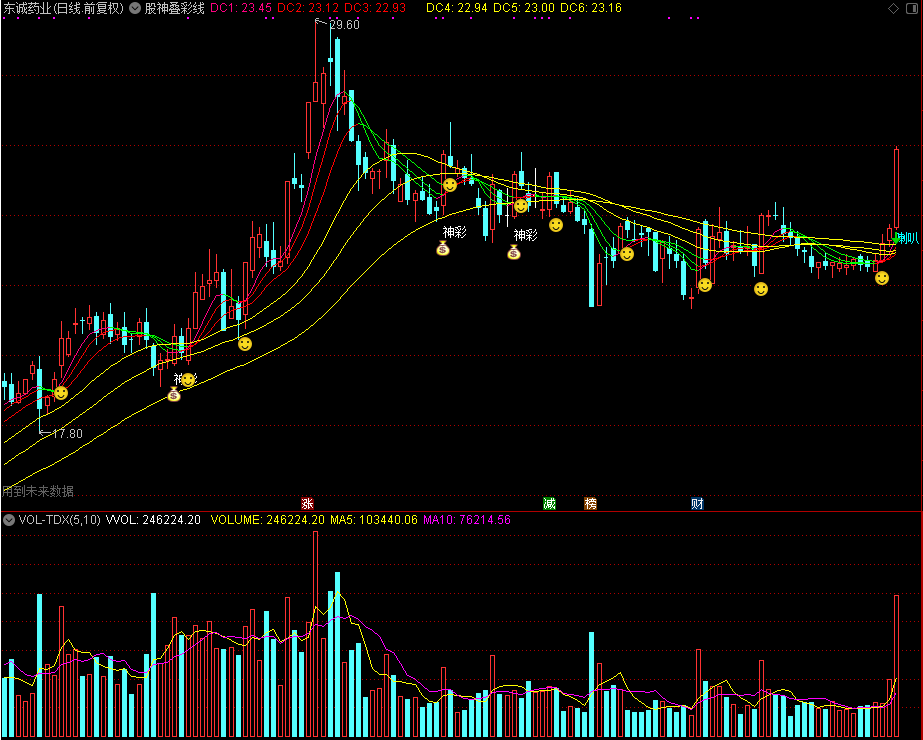Click the 喇叭 signal label with green arrow
This screenshot has width=923, height=740.
tap(906, 238)
